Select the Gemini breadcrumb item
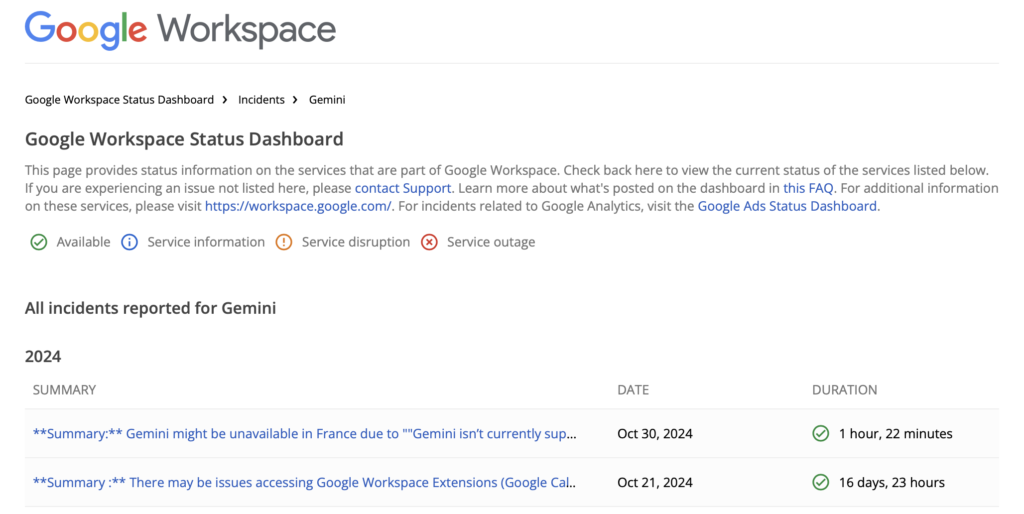Viewport: 1024px width, 514px height. [x=327, y=100]
